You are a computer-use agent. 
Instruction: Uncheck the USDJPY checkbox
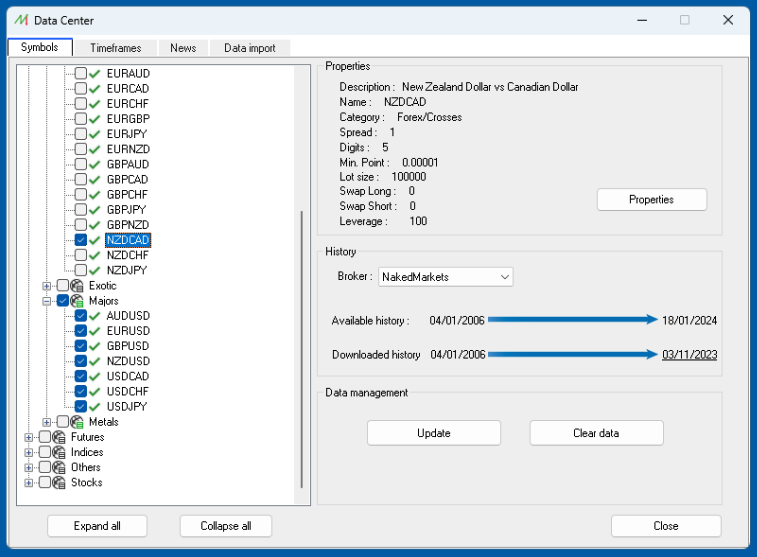81,407
